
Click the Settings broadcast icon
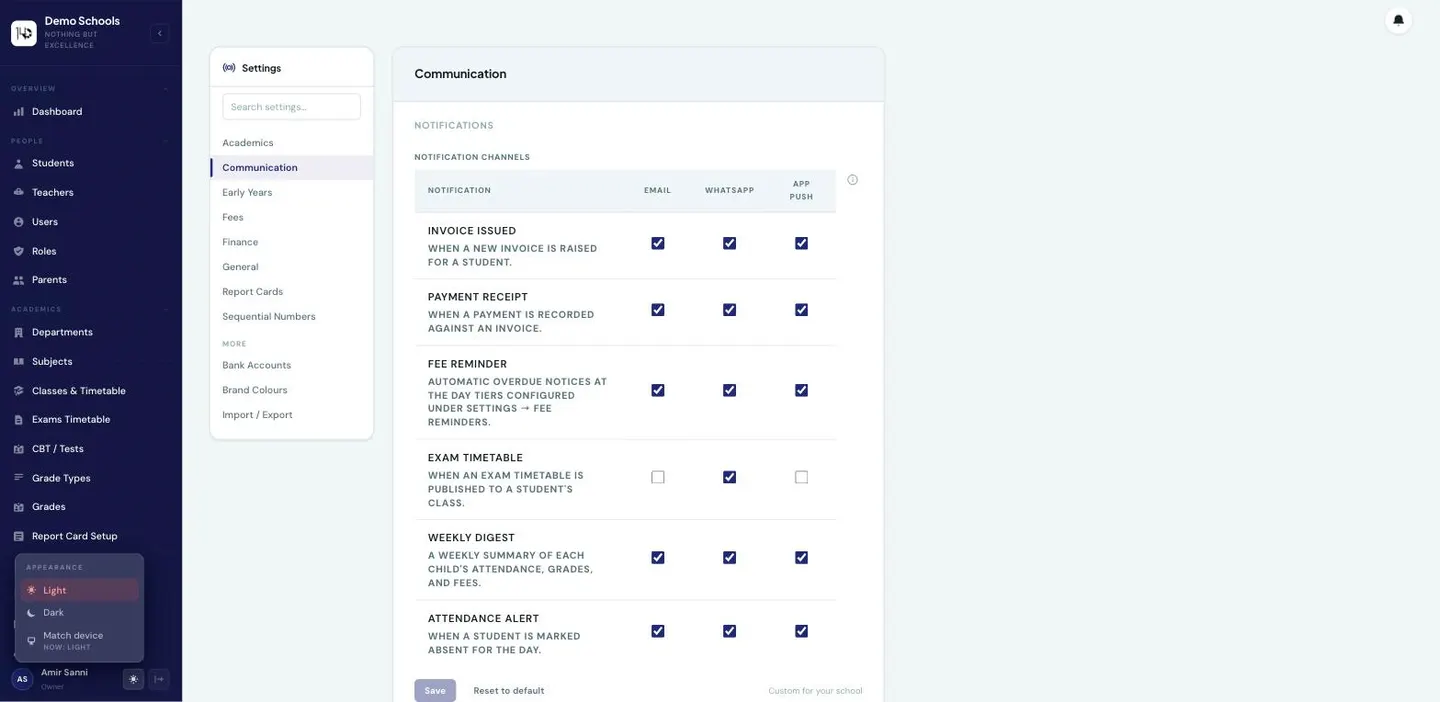coord(229,68)
